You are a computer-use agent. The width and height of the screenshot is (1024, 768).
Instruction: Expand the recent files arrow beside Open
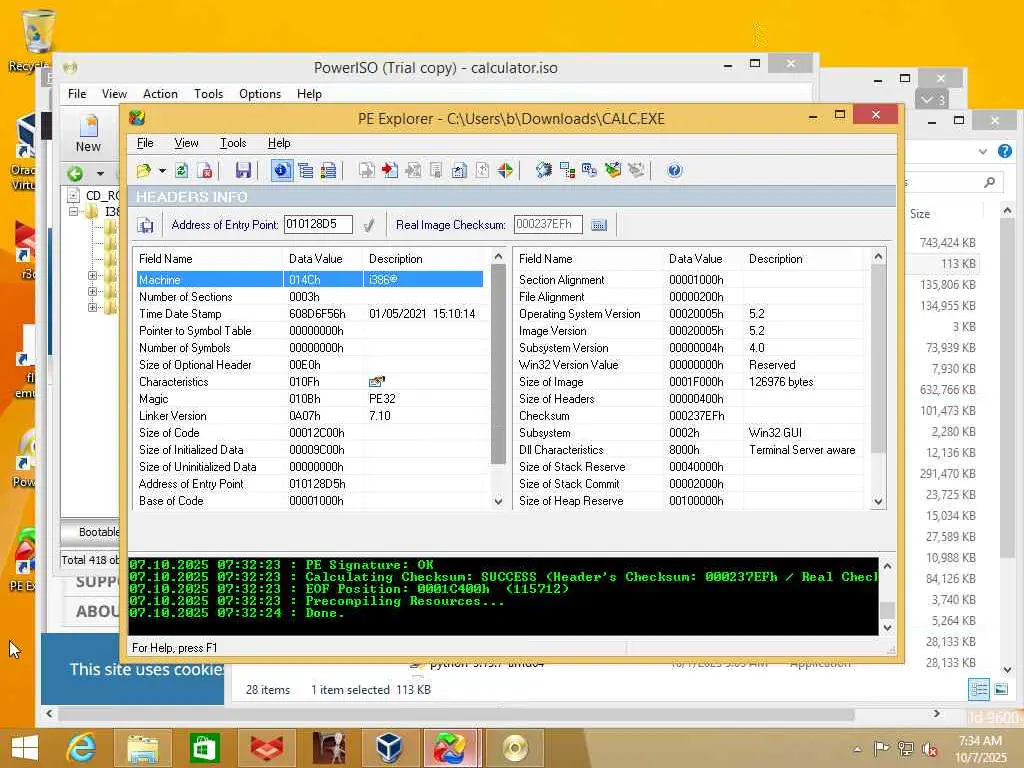pyautogui.click(x=162, y=171)
